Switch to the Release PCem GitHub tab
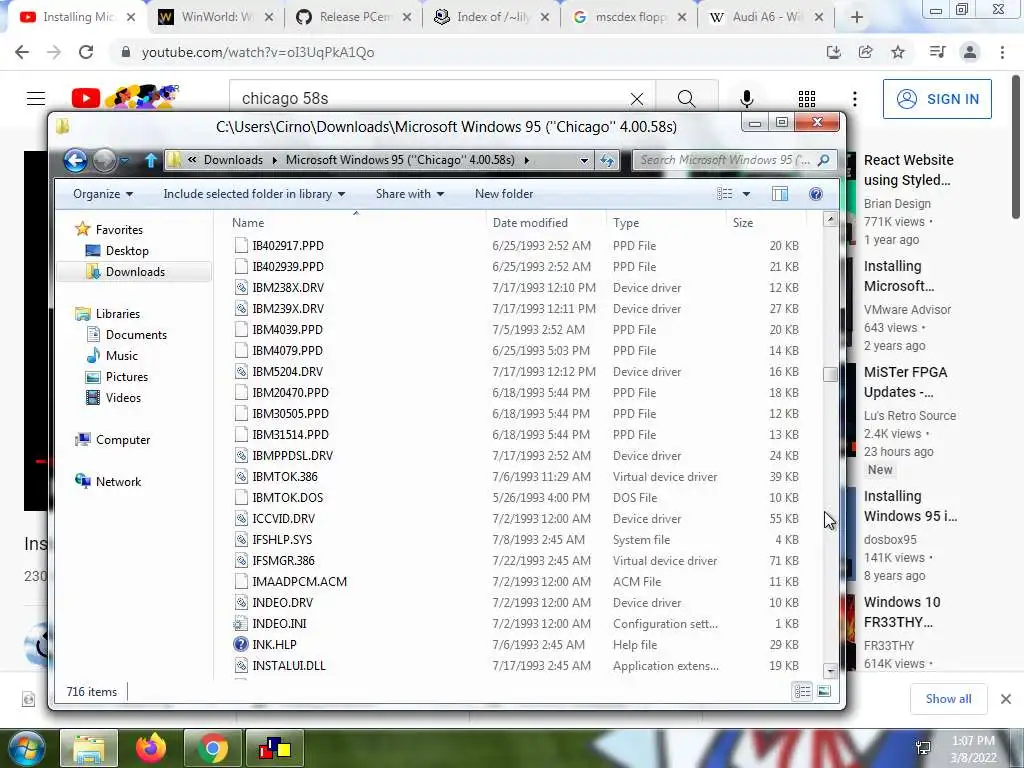The image size is (1024, 768). 353,17
